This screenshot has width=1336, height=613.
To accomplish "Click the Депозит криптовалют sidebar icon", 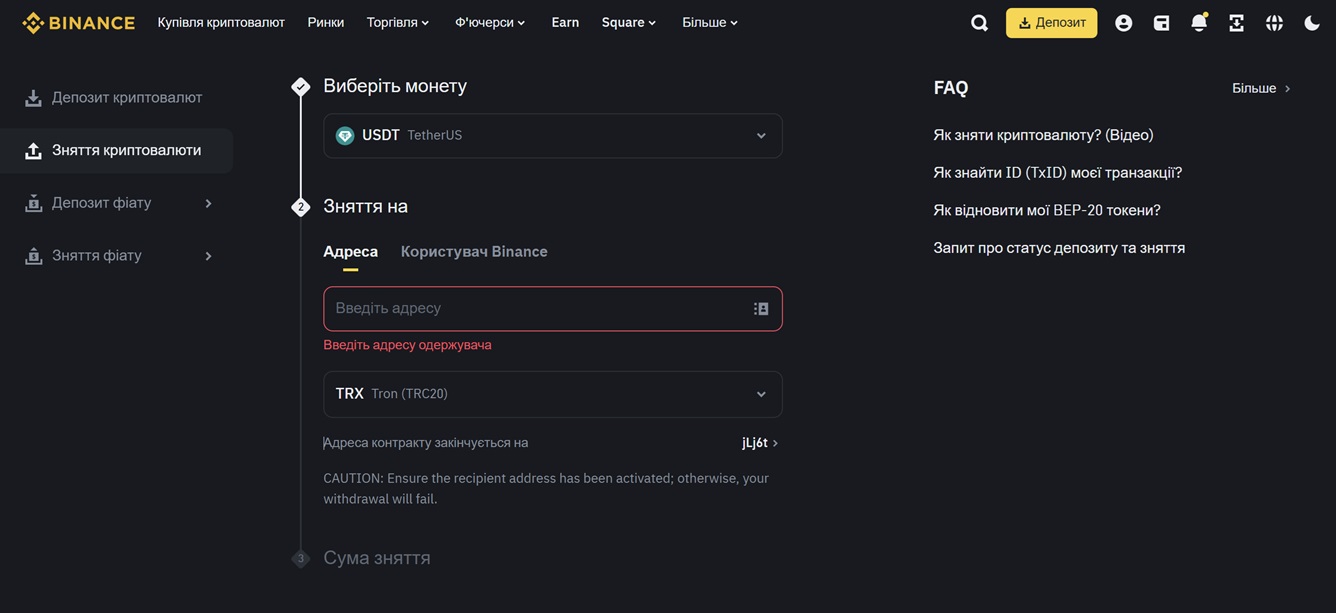I will click(x=33, y=98).
